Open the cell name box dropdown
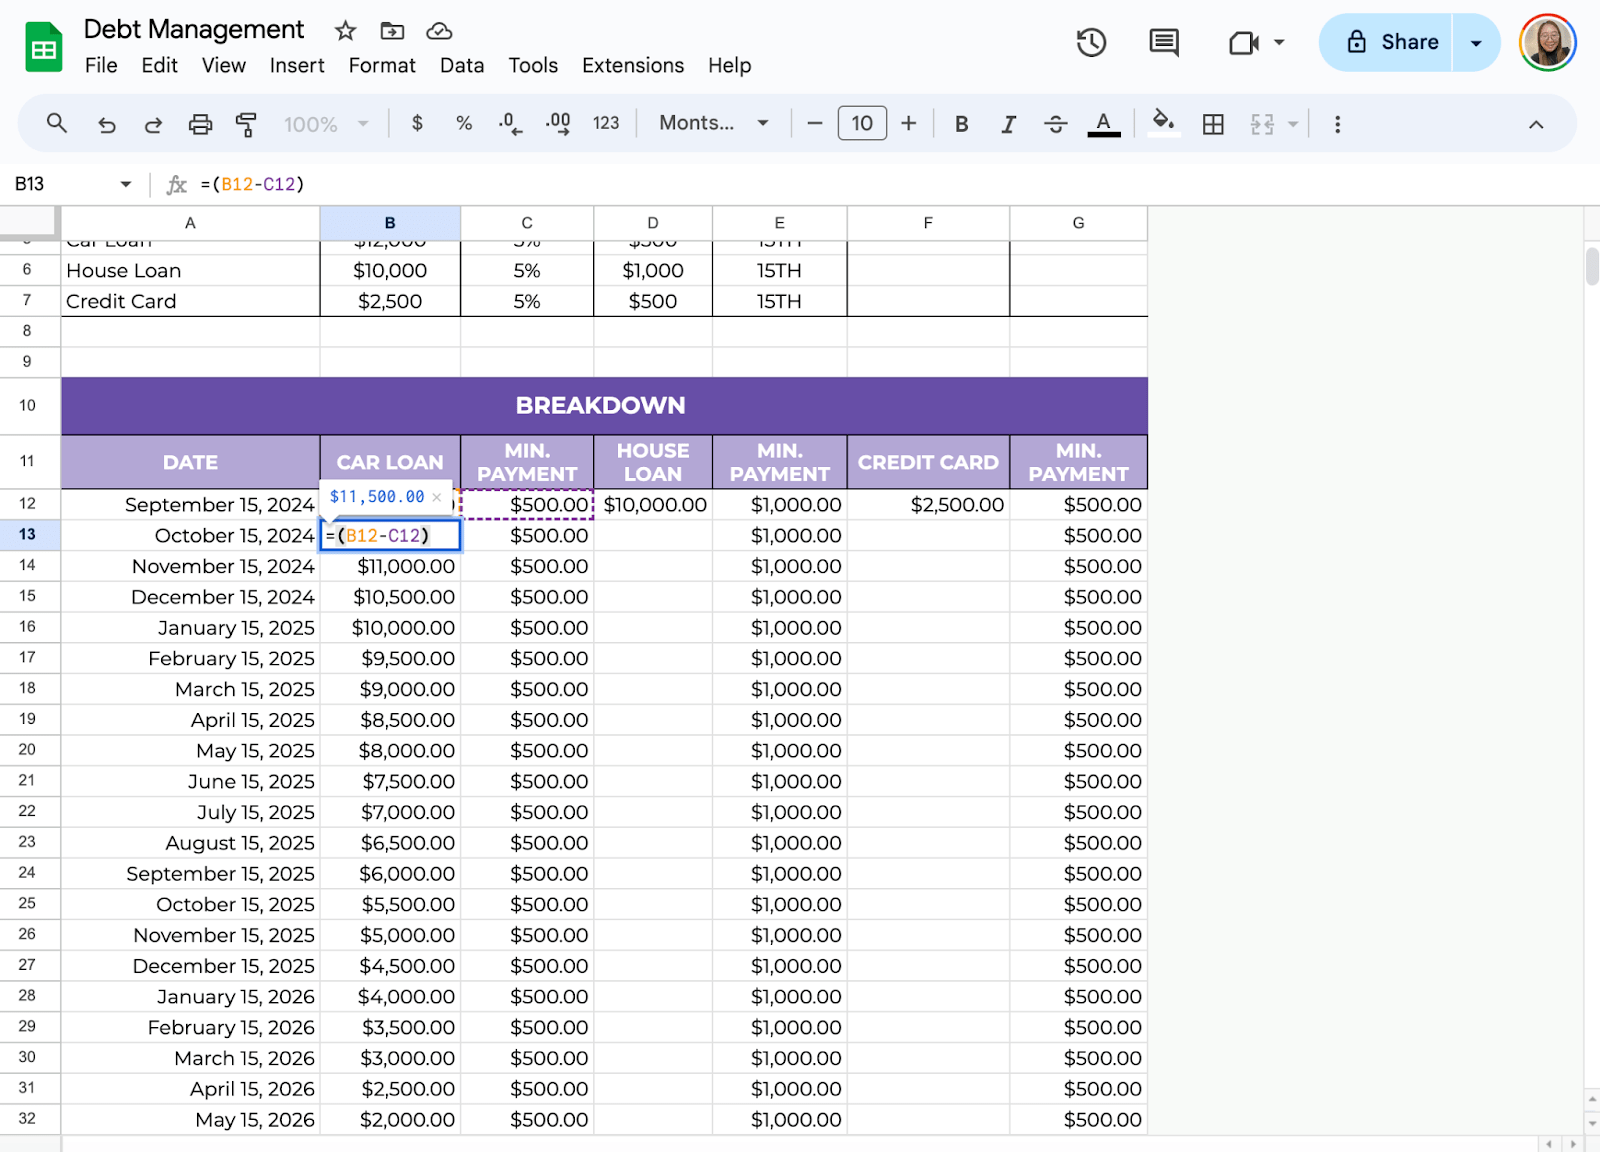This screenshot has height=1152, width=1600. click(x=126, y=184)
